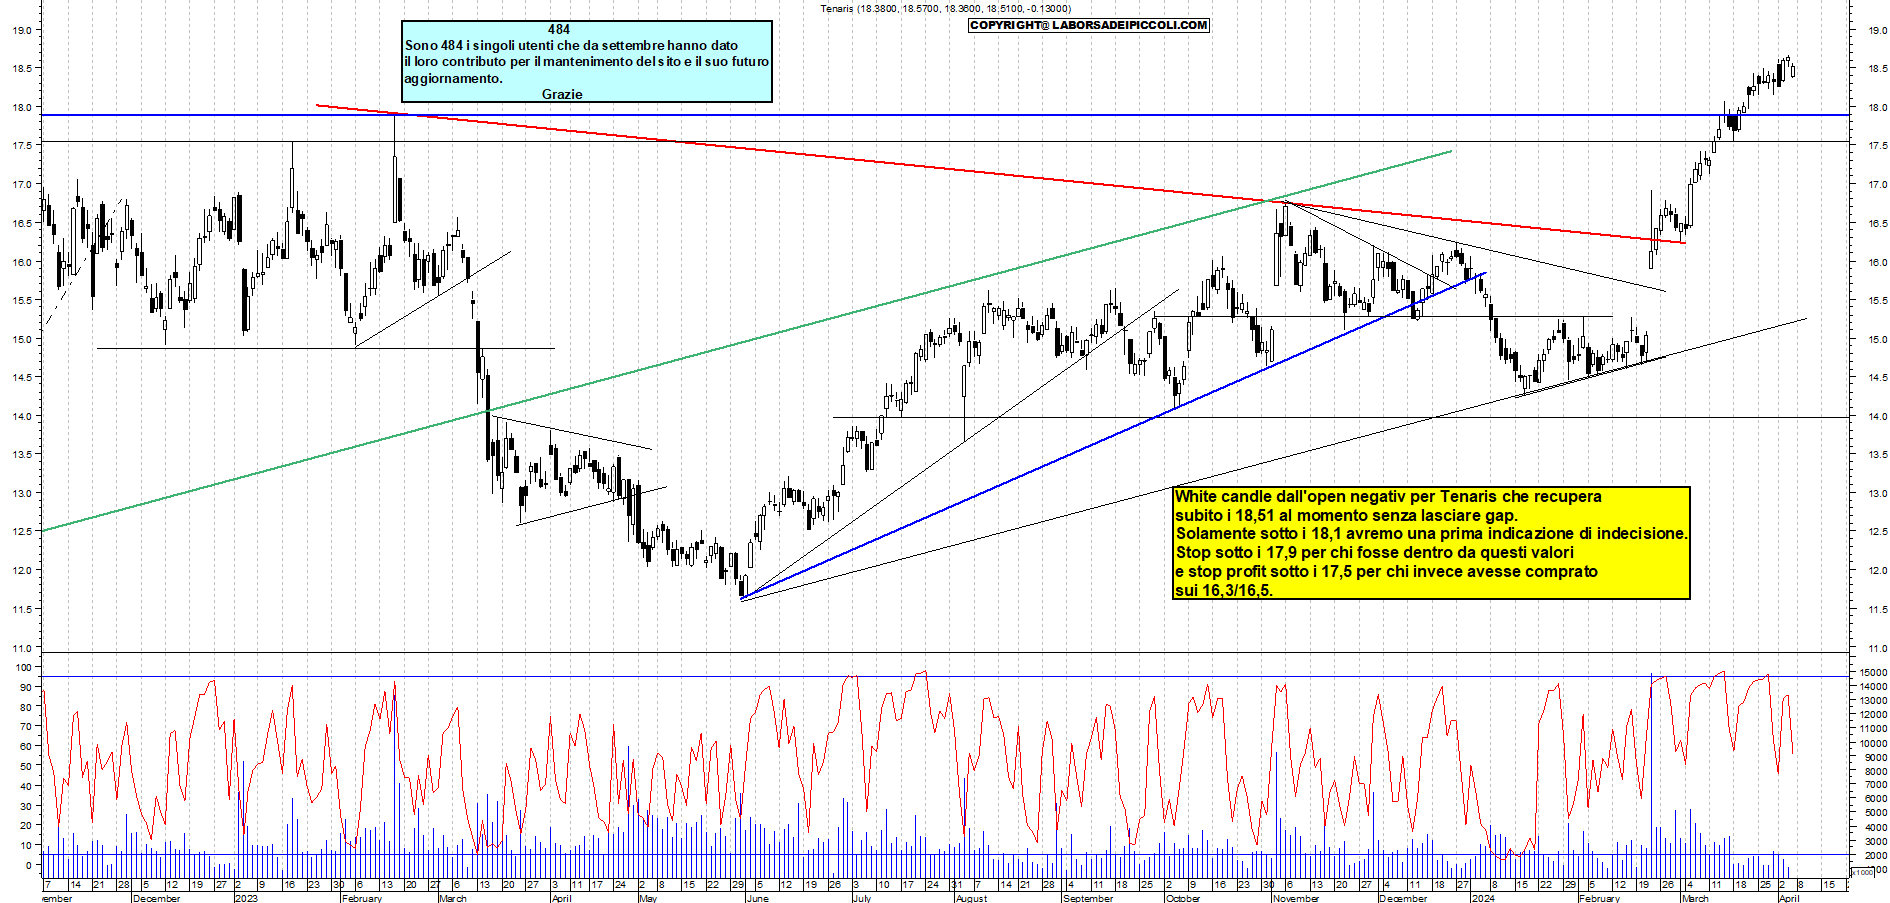This screenshot has height=903, width=1890.
Task: Click the 2000 label on the volume axis
Action: tap(1874, 856)
